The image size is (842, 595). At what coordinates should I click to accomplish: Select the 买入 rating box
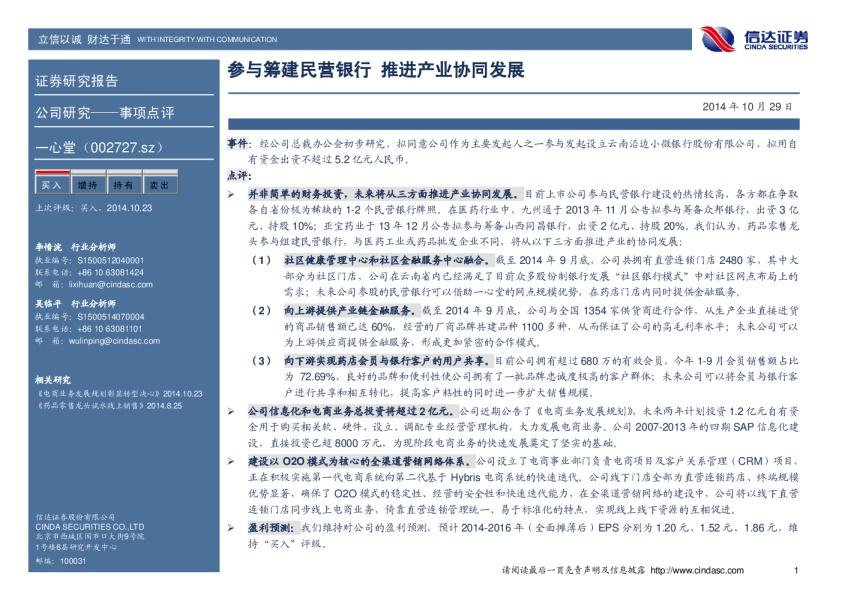pyautogui.click(x=50, y=185)
